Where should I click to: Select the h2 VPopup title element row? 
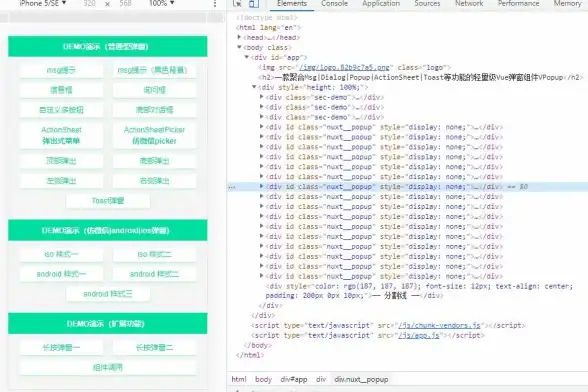(x=421, y=77)
